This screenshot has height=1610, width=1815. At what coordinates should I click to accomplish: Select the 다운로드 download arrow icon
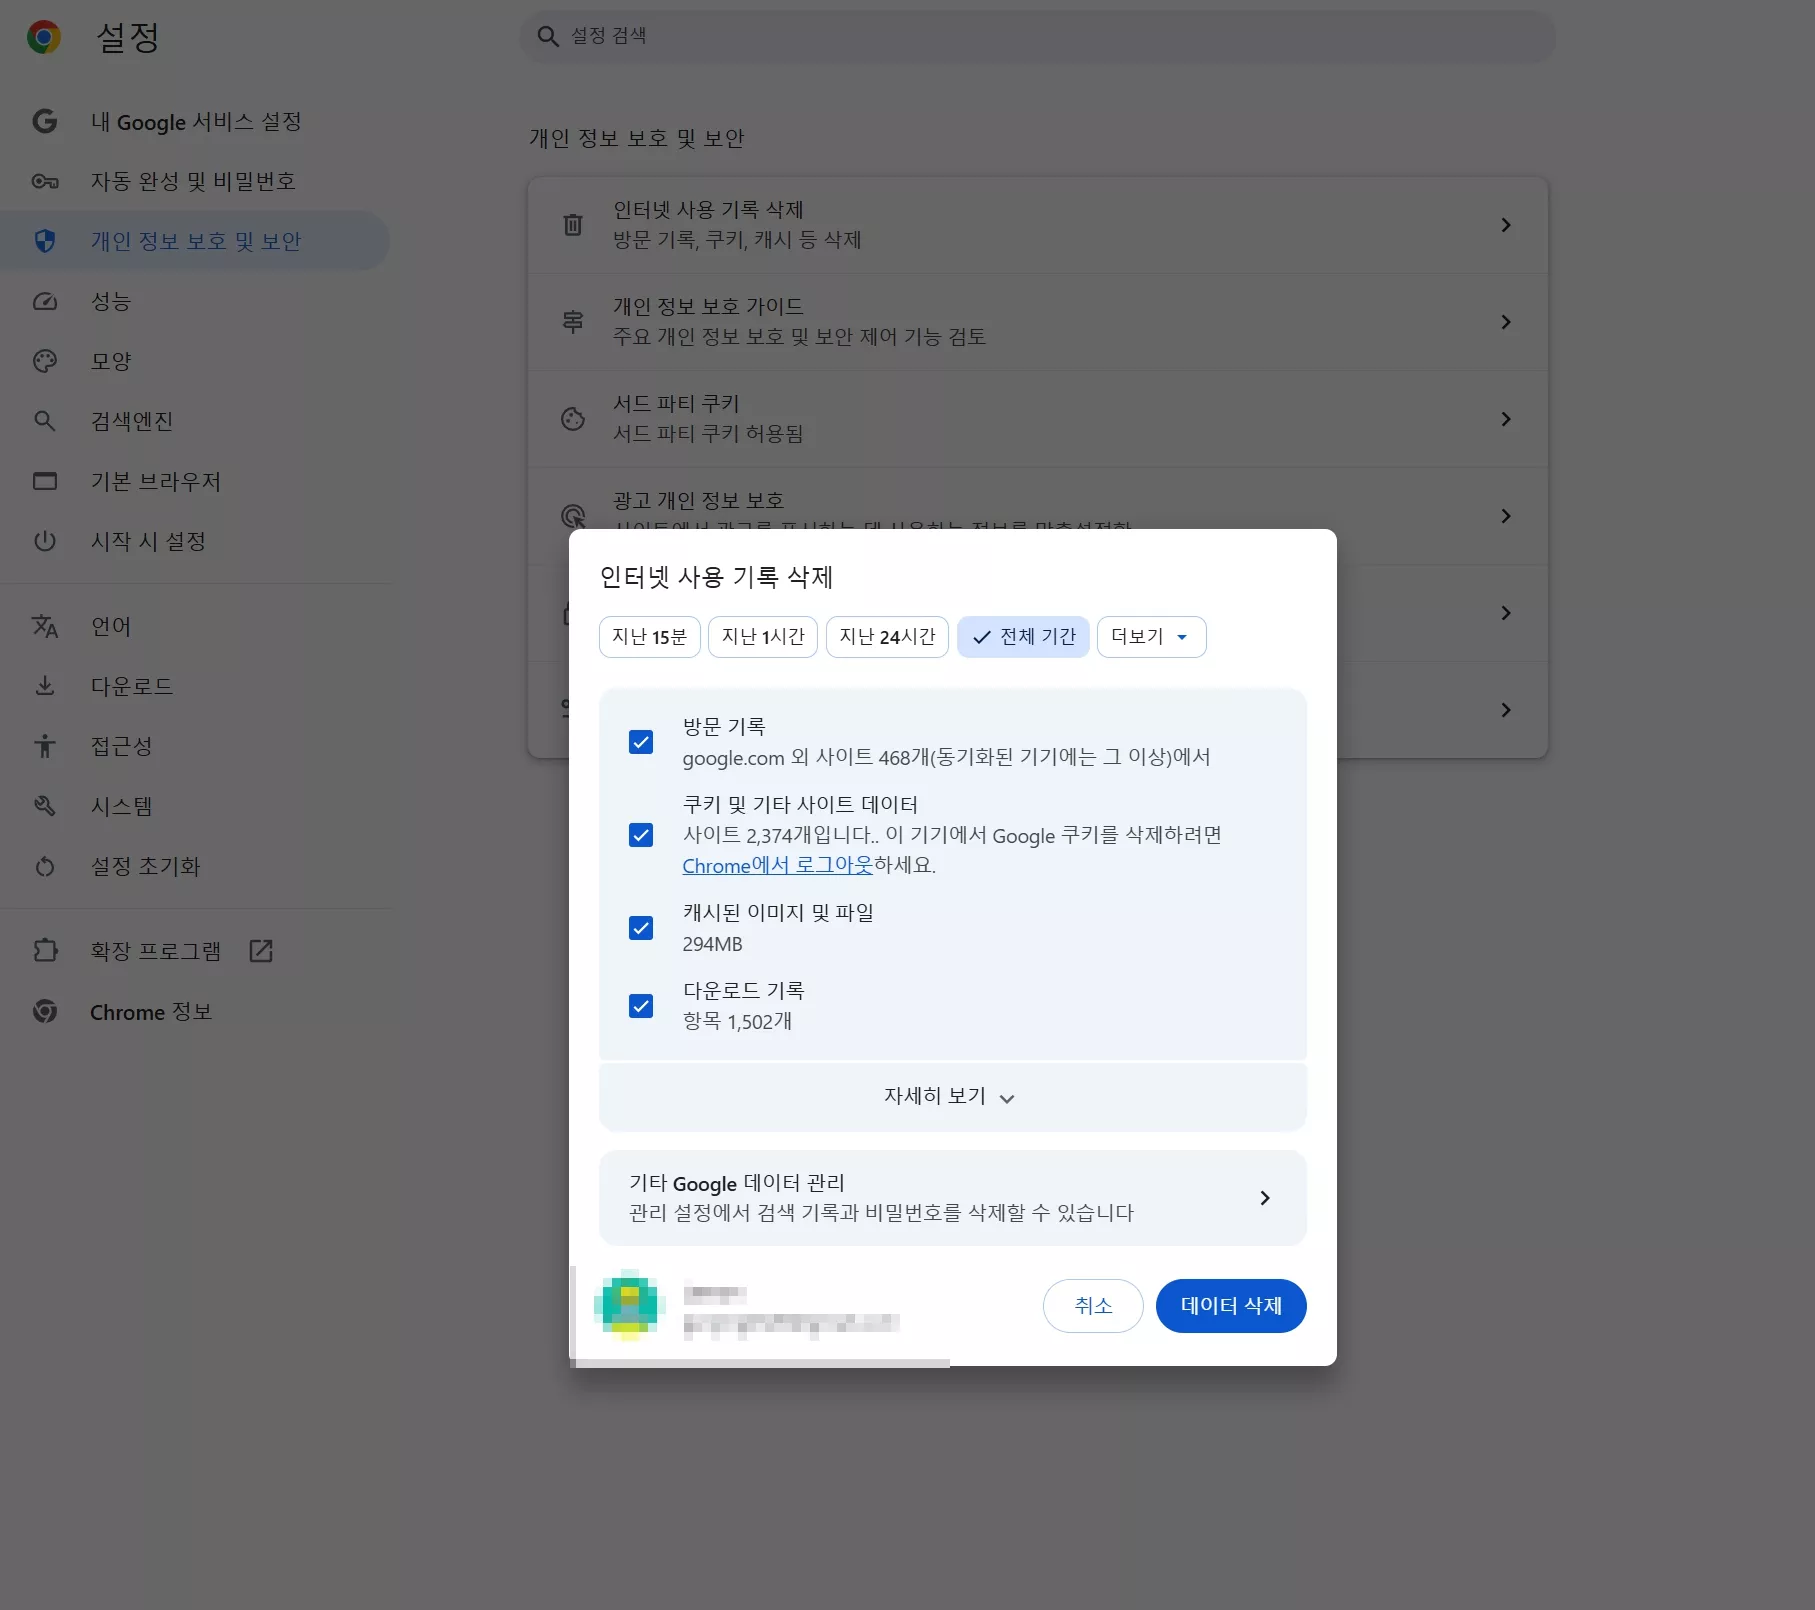[45, 686]
